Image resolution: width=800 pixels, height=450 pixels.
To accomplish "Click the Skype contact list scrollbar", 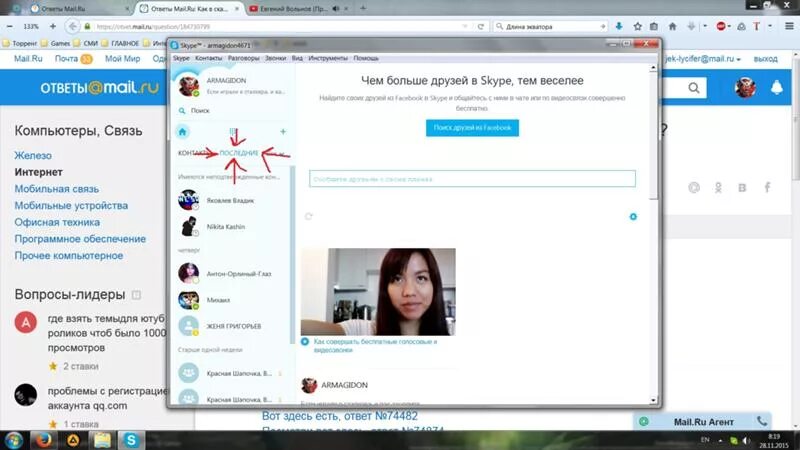I will tap(292, 255).
